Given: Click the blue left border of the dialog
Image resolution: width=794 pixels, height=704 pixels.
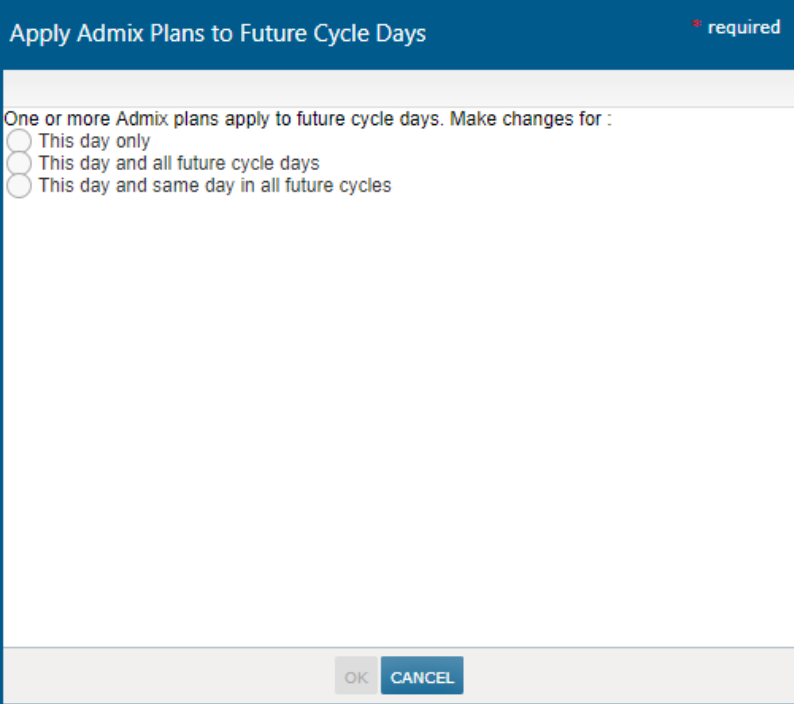Looking at the screenshot, I should (2, 400).
